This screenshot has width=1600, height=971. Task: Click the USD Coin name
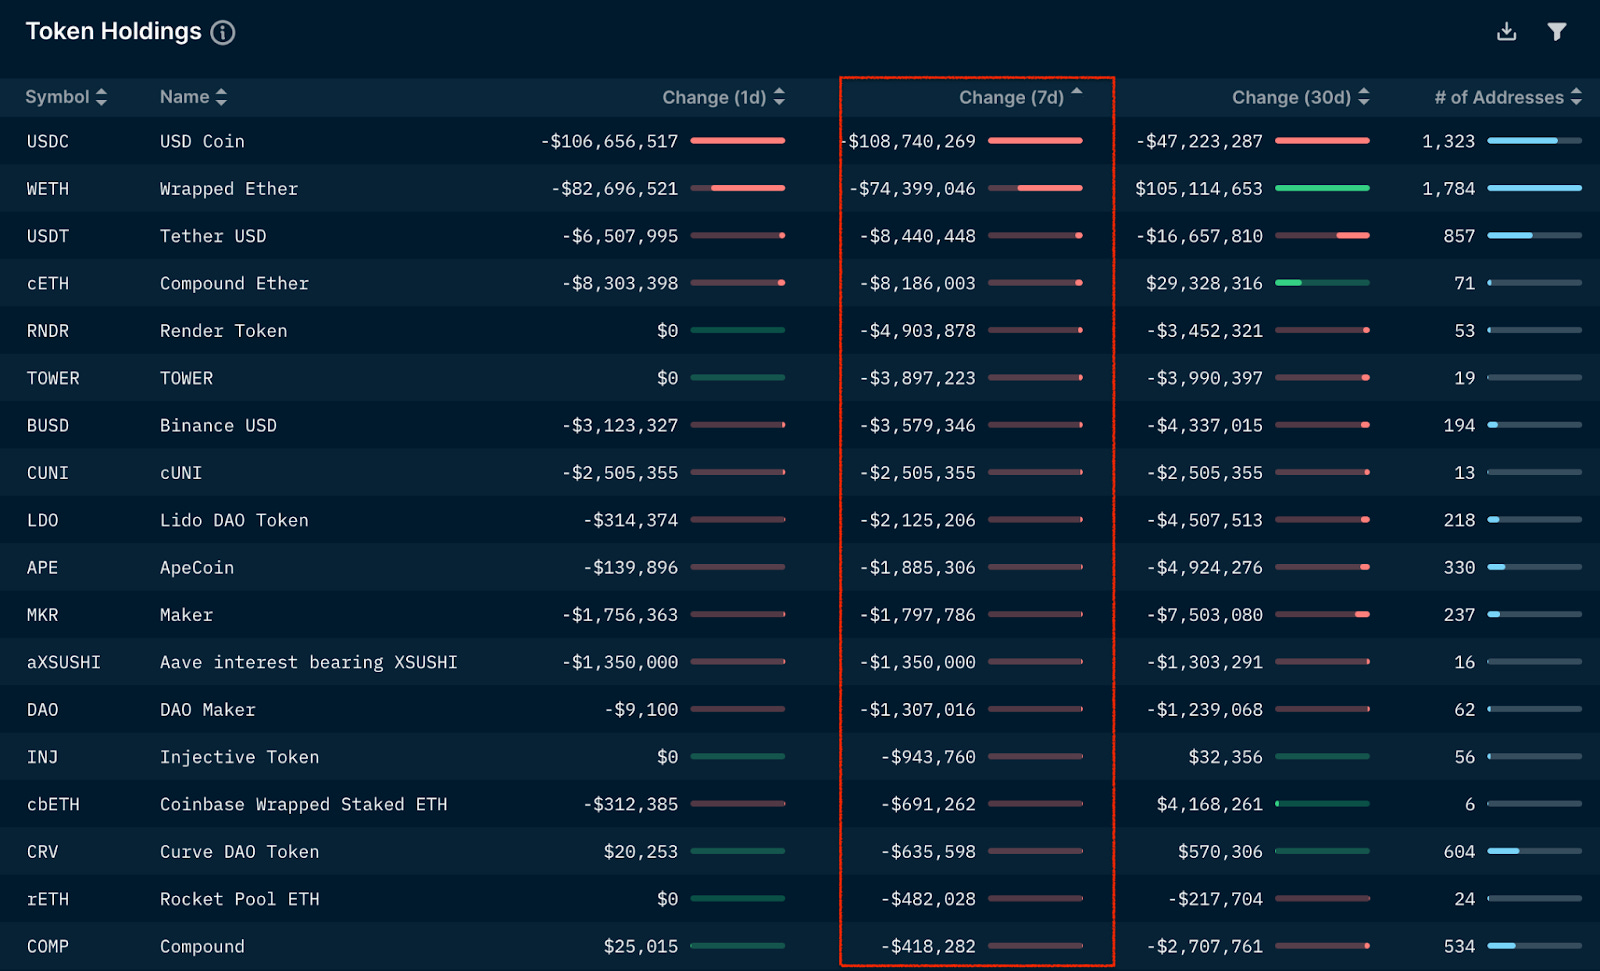coord(202,142)
